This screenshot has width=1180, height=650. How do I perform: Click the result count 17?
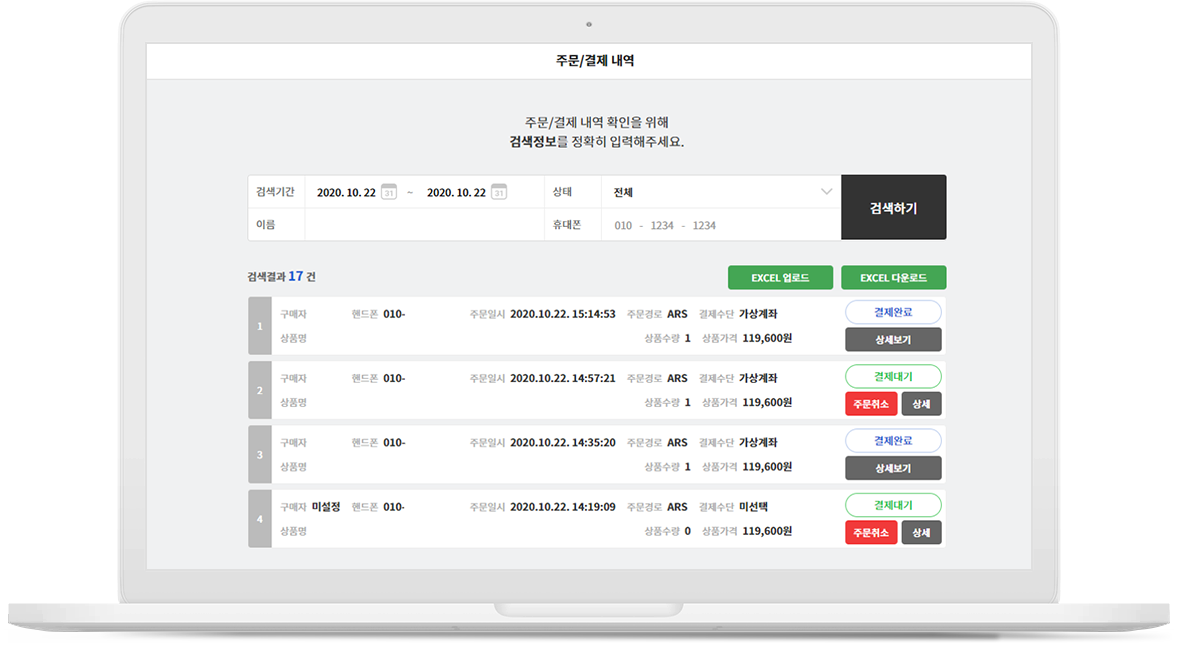pos(296,276)
